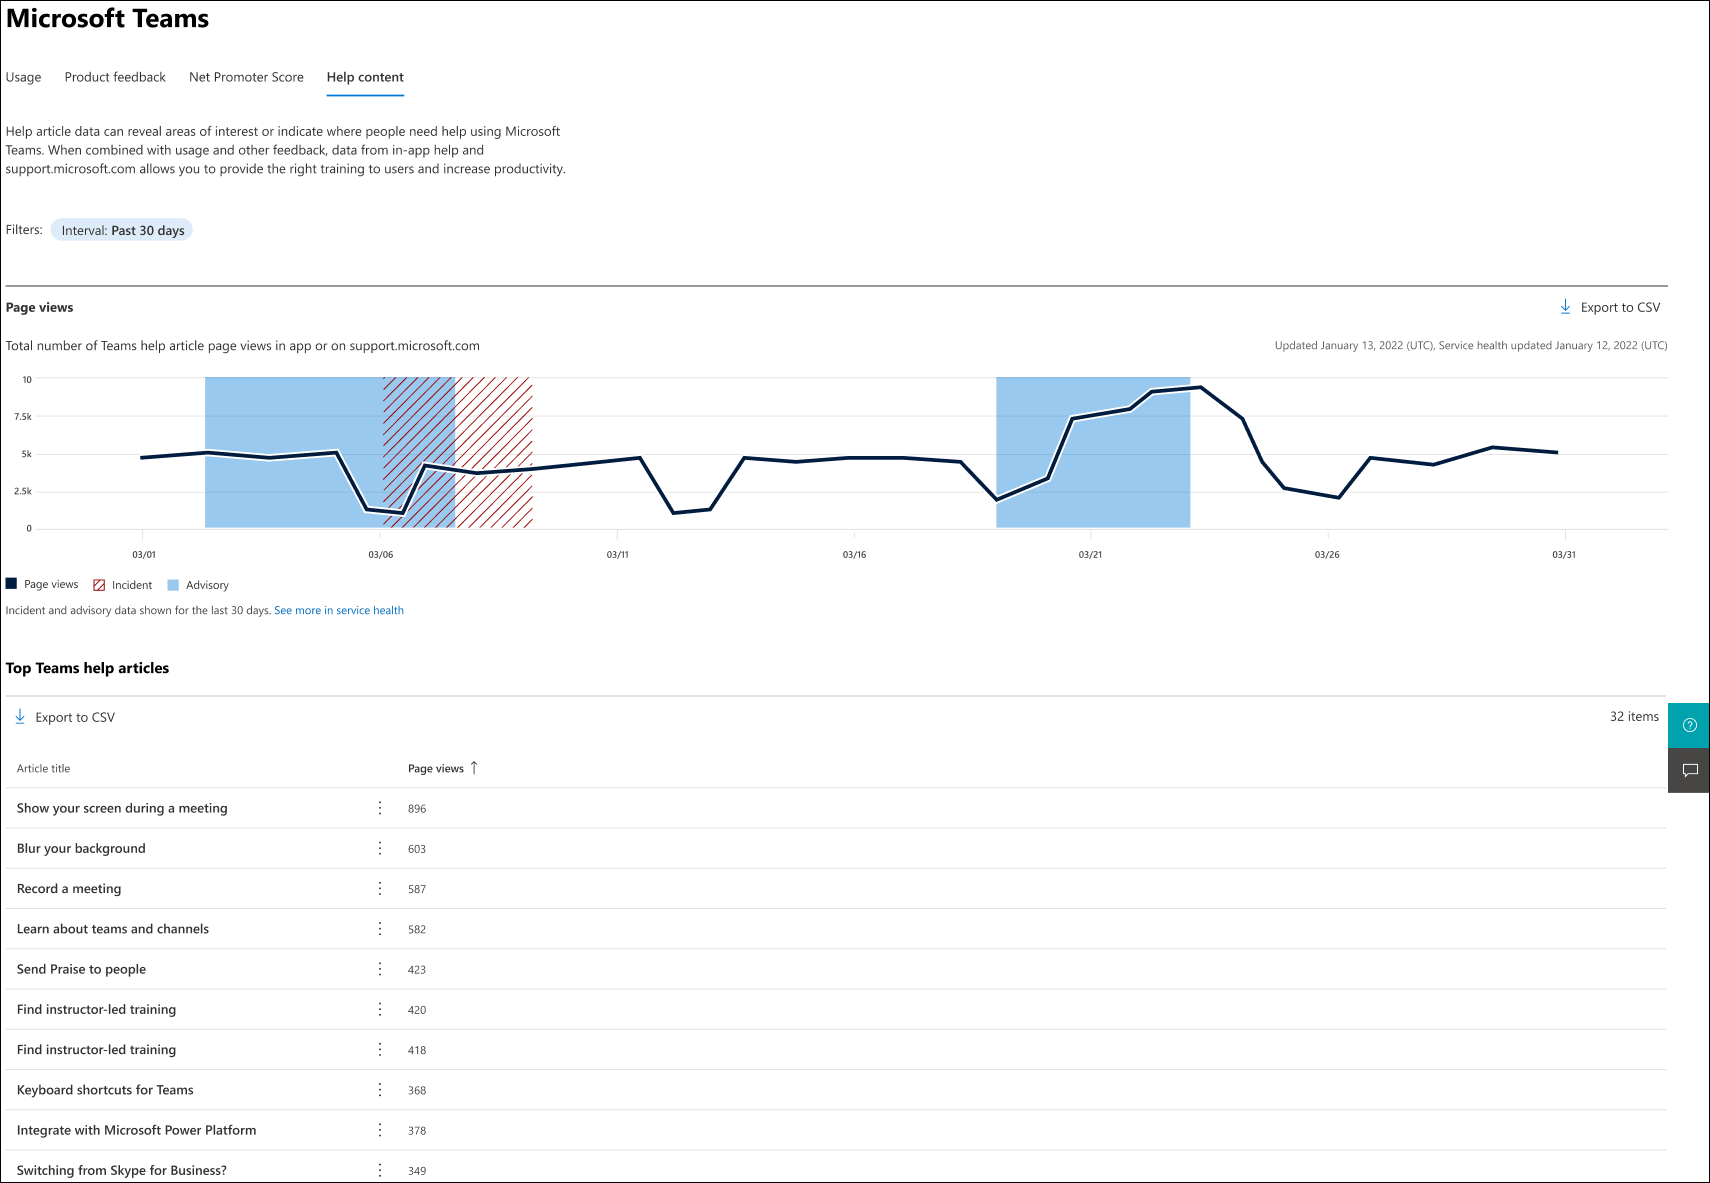Open more options for Blur your background

point(380,848)
